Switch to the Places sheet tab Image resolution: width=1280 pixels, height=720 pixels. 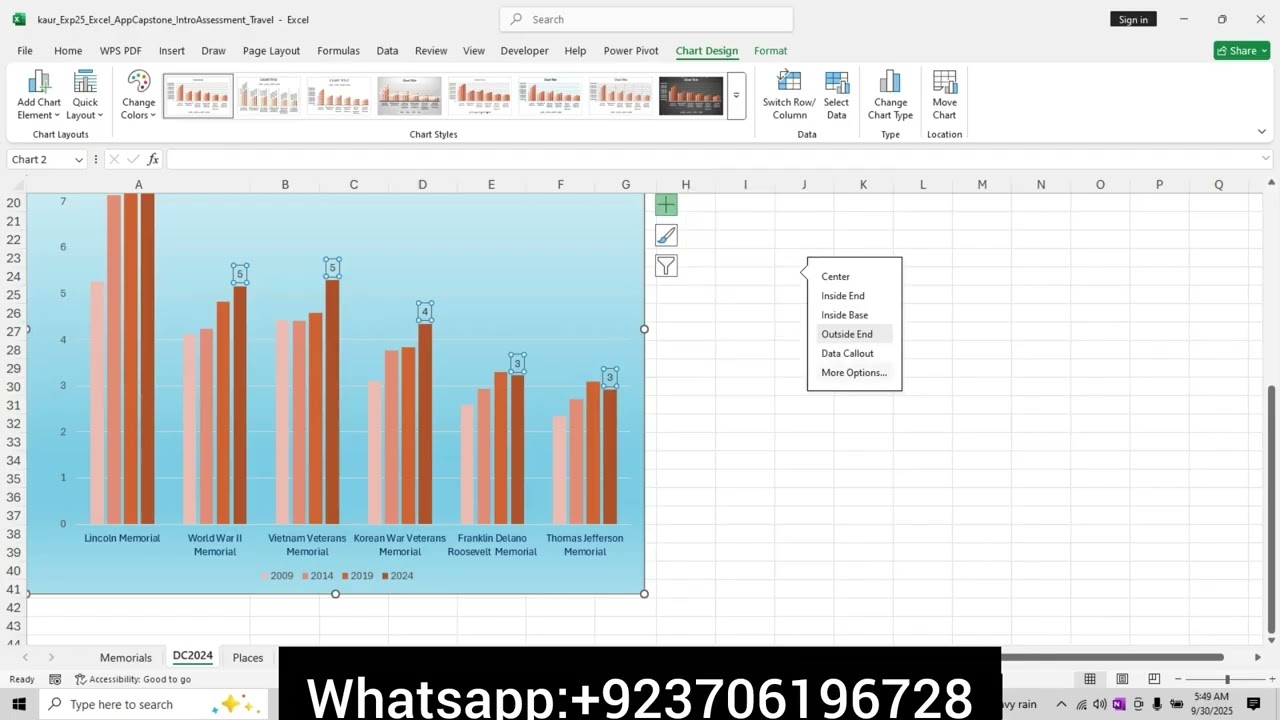[248, 657]
